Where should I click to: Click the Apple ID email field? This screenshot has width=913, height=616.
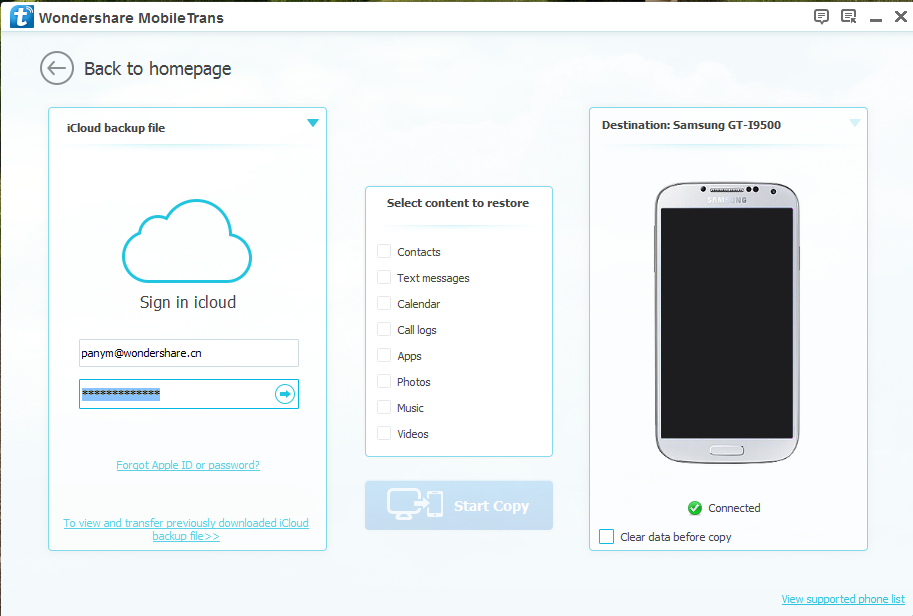click(x=189, y=353)
